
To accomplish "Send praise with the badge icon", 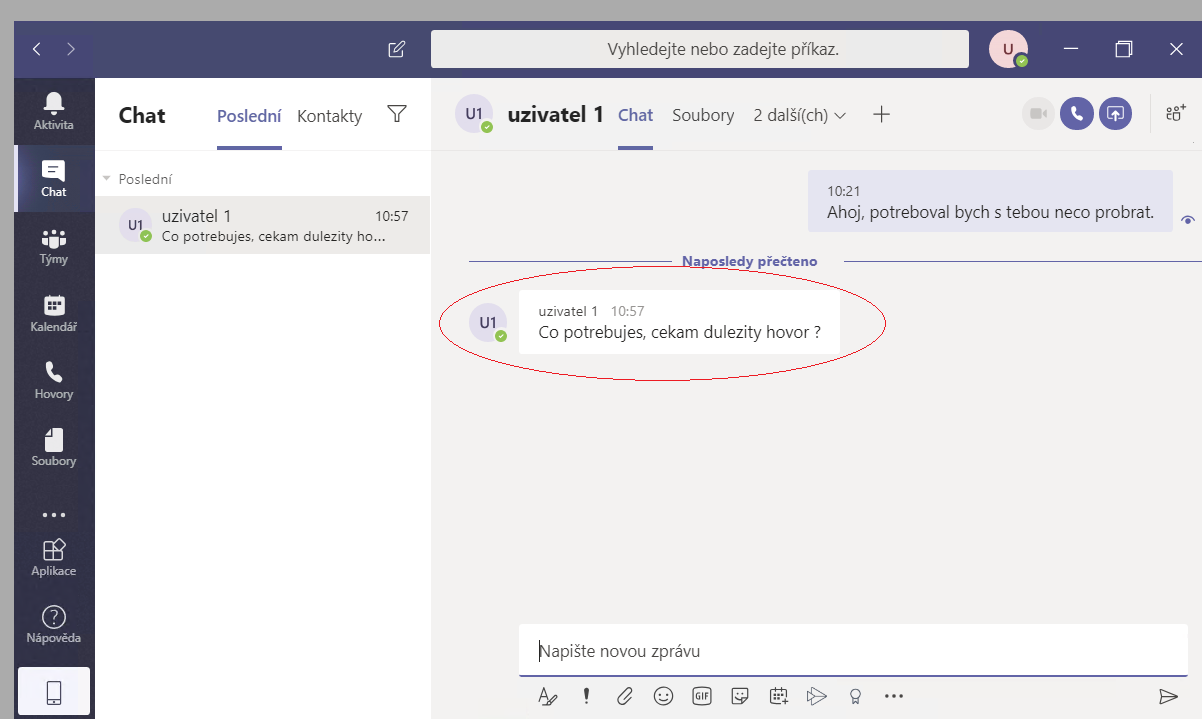I will (855, 696).
